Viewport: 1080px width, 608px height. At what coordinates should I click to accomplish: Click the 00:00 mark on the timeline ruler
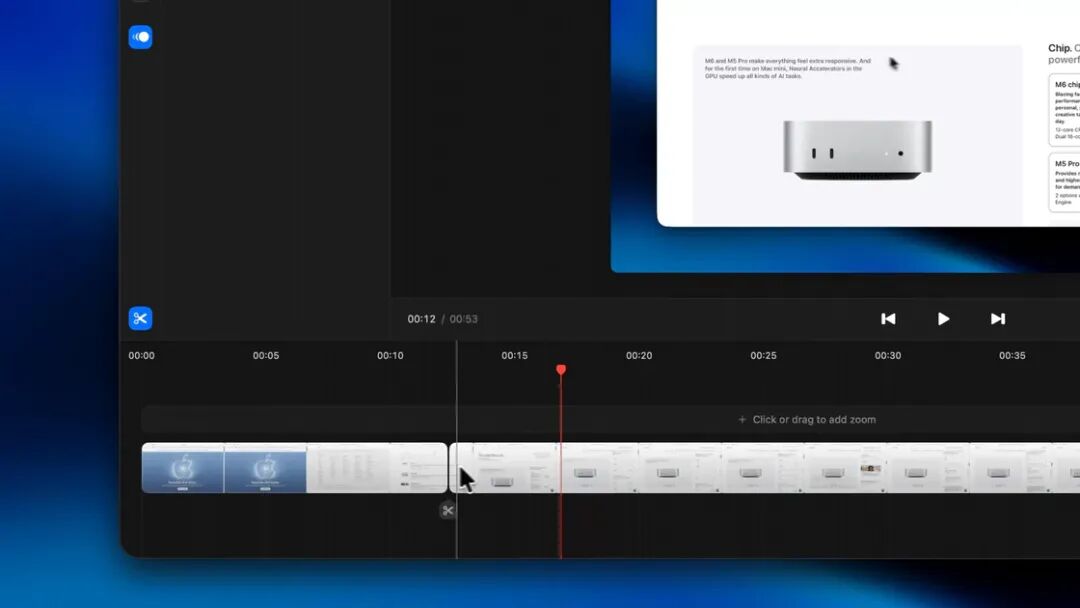[x=141, y=355]
